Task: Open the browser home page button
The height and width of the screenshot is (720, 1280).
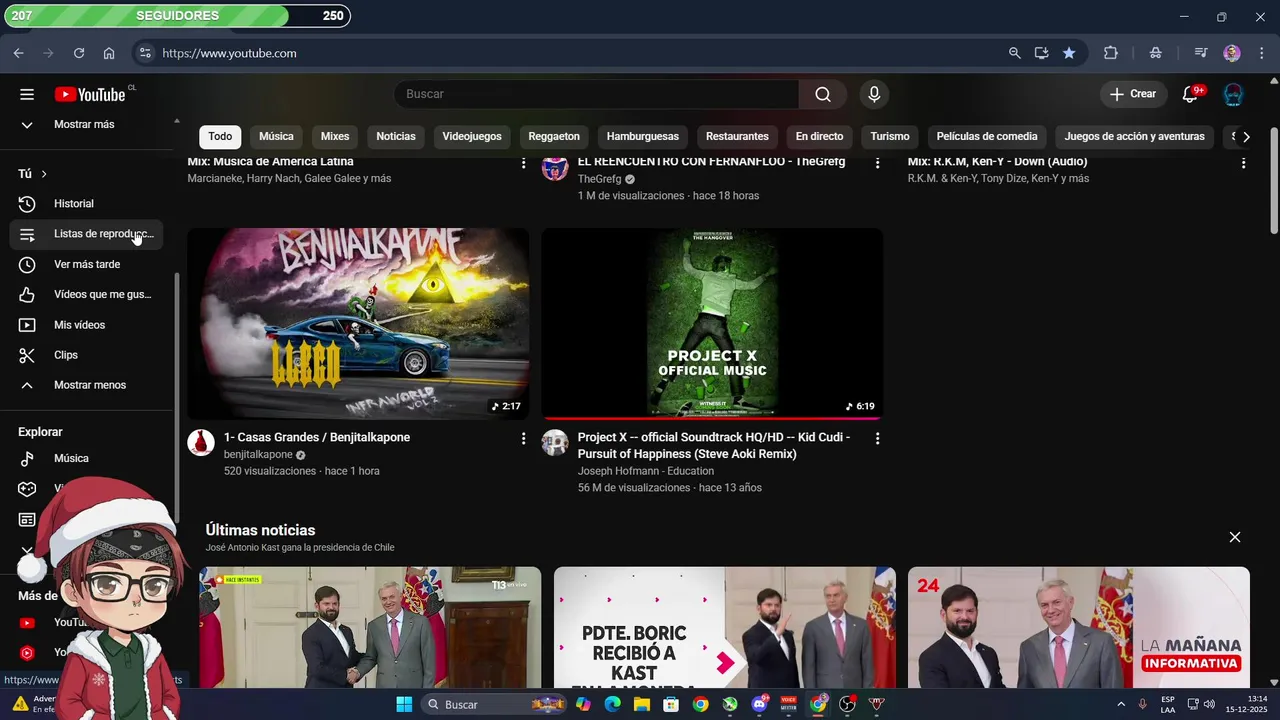Action: [109, 53]
